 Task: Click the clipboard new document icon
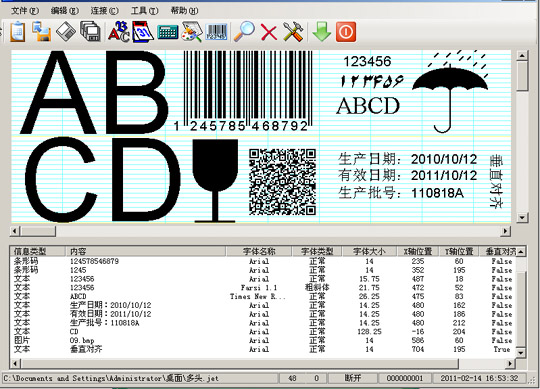(18, 32)
